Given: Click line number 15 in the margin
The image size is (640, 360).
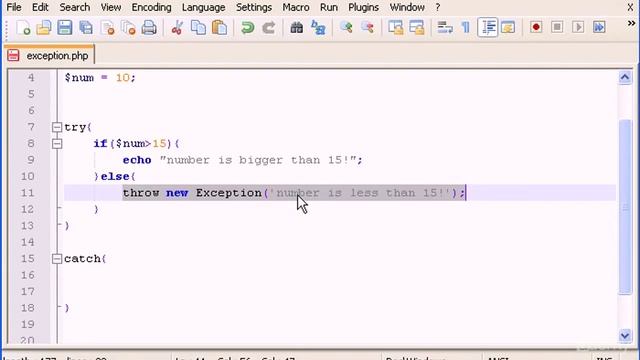Looking at the screenshot, I should (28, 258).
